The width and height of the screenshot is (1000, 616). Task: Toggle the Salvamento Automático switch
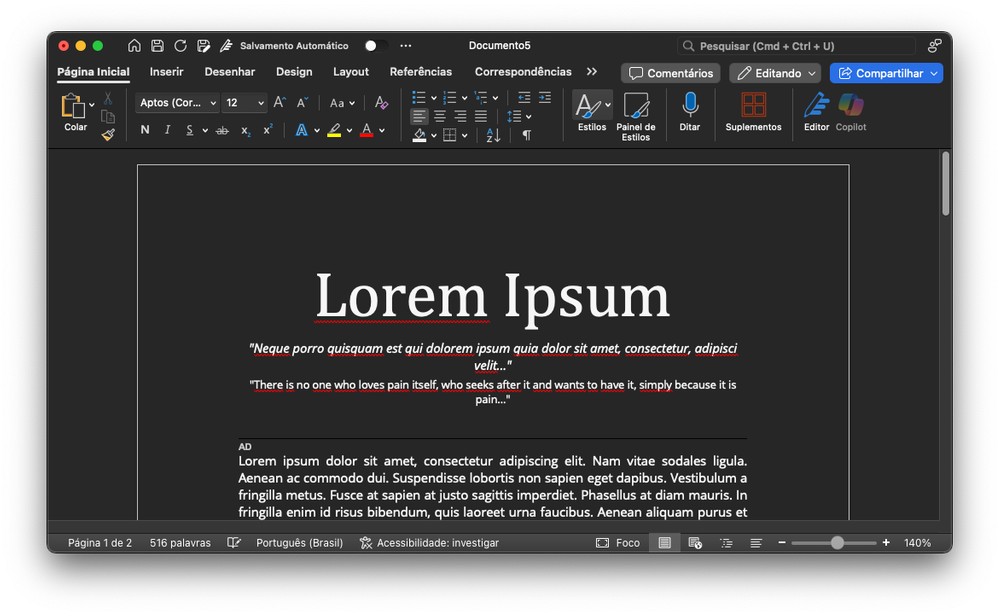(x=375, y=46)
